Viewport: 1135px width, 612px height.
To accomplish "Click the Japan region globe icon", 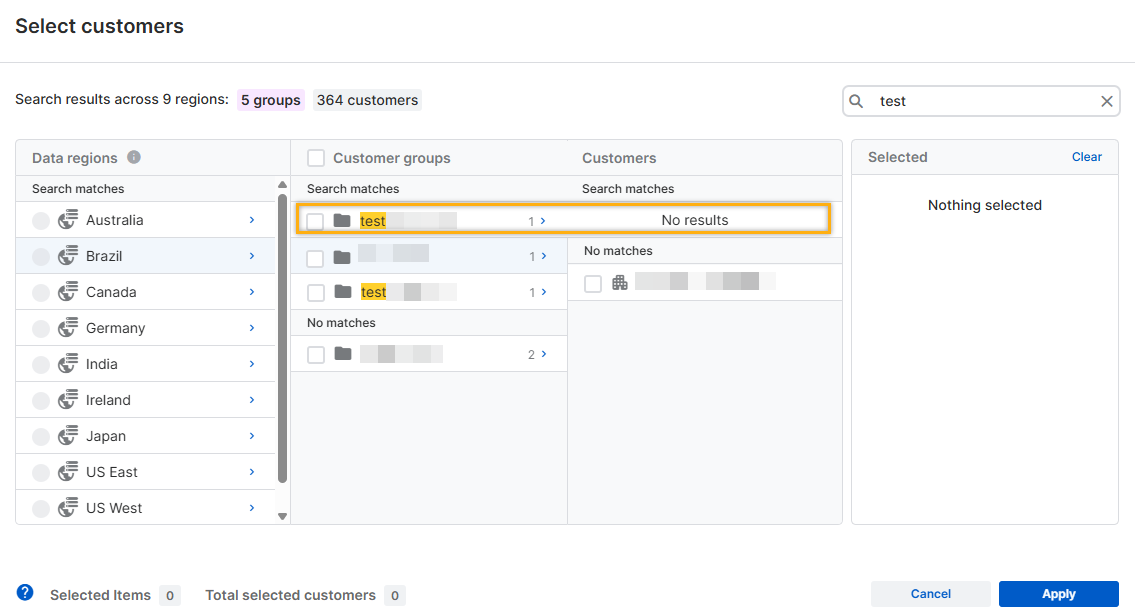I will (x=68, y=436).
